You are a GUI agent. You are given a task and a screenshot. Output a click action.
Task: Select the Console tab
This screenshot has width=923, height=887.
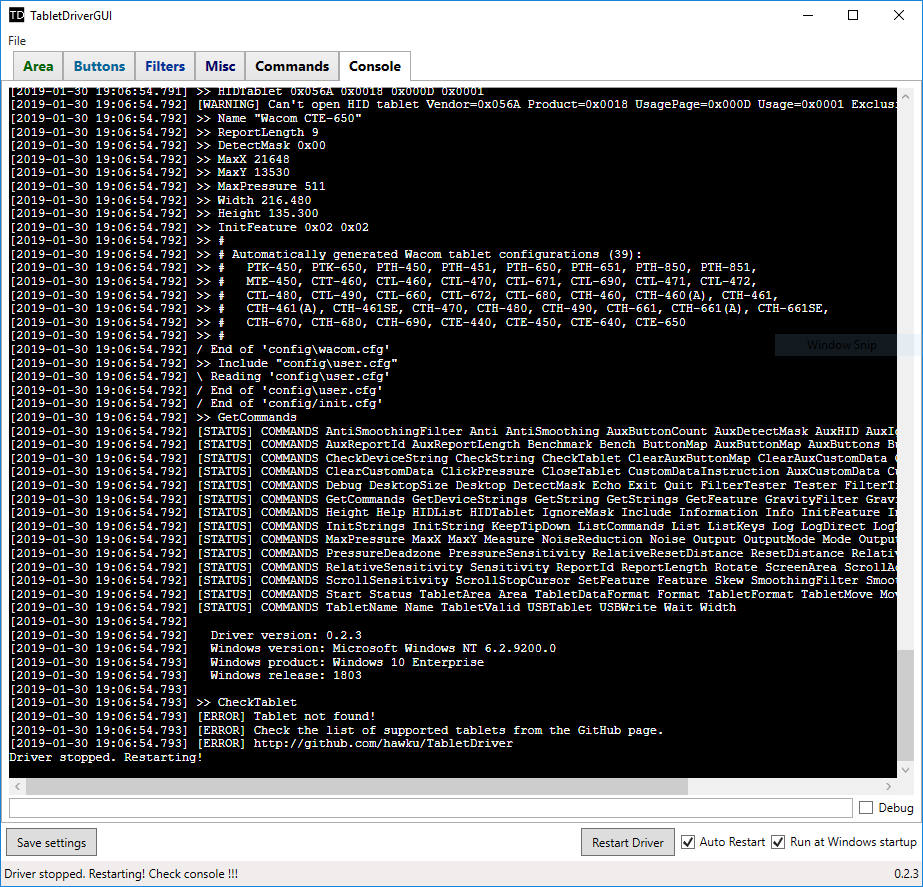[x=374, y=65]
